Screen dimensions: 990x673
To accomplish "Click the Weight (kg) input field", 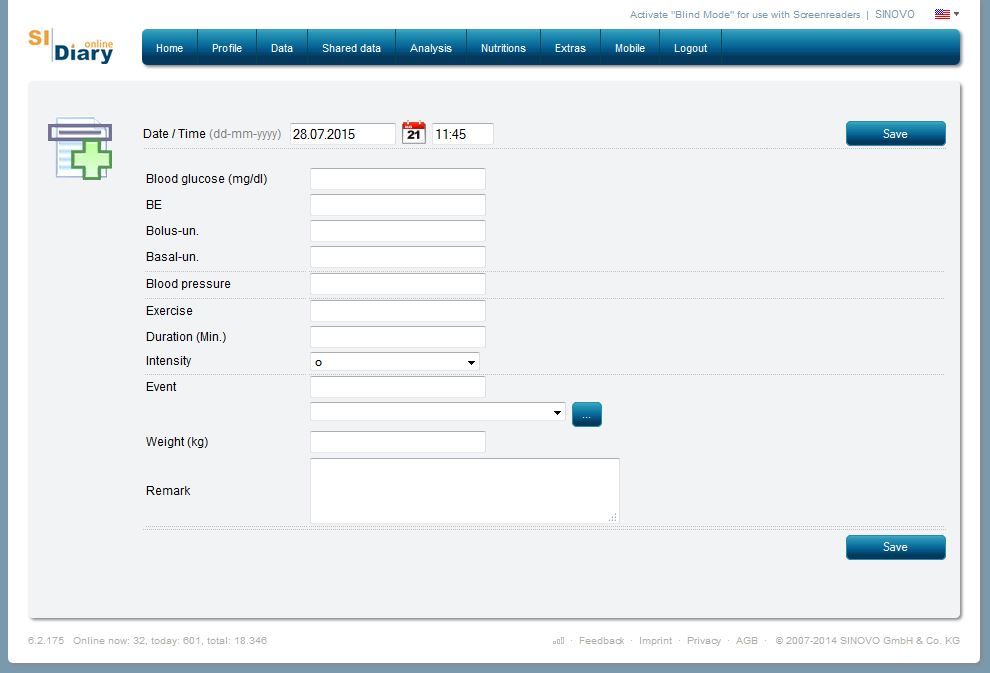I will coord(397,442).
